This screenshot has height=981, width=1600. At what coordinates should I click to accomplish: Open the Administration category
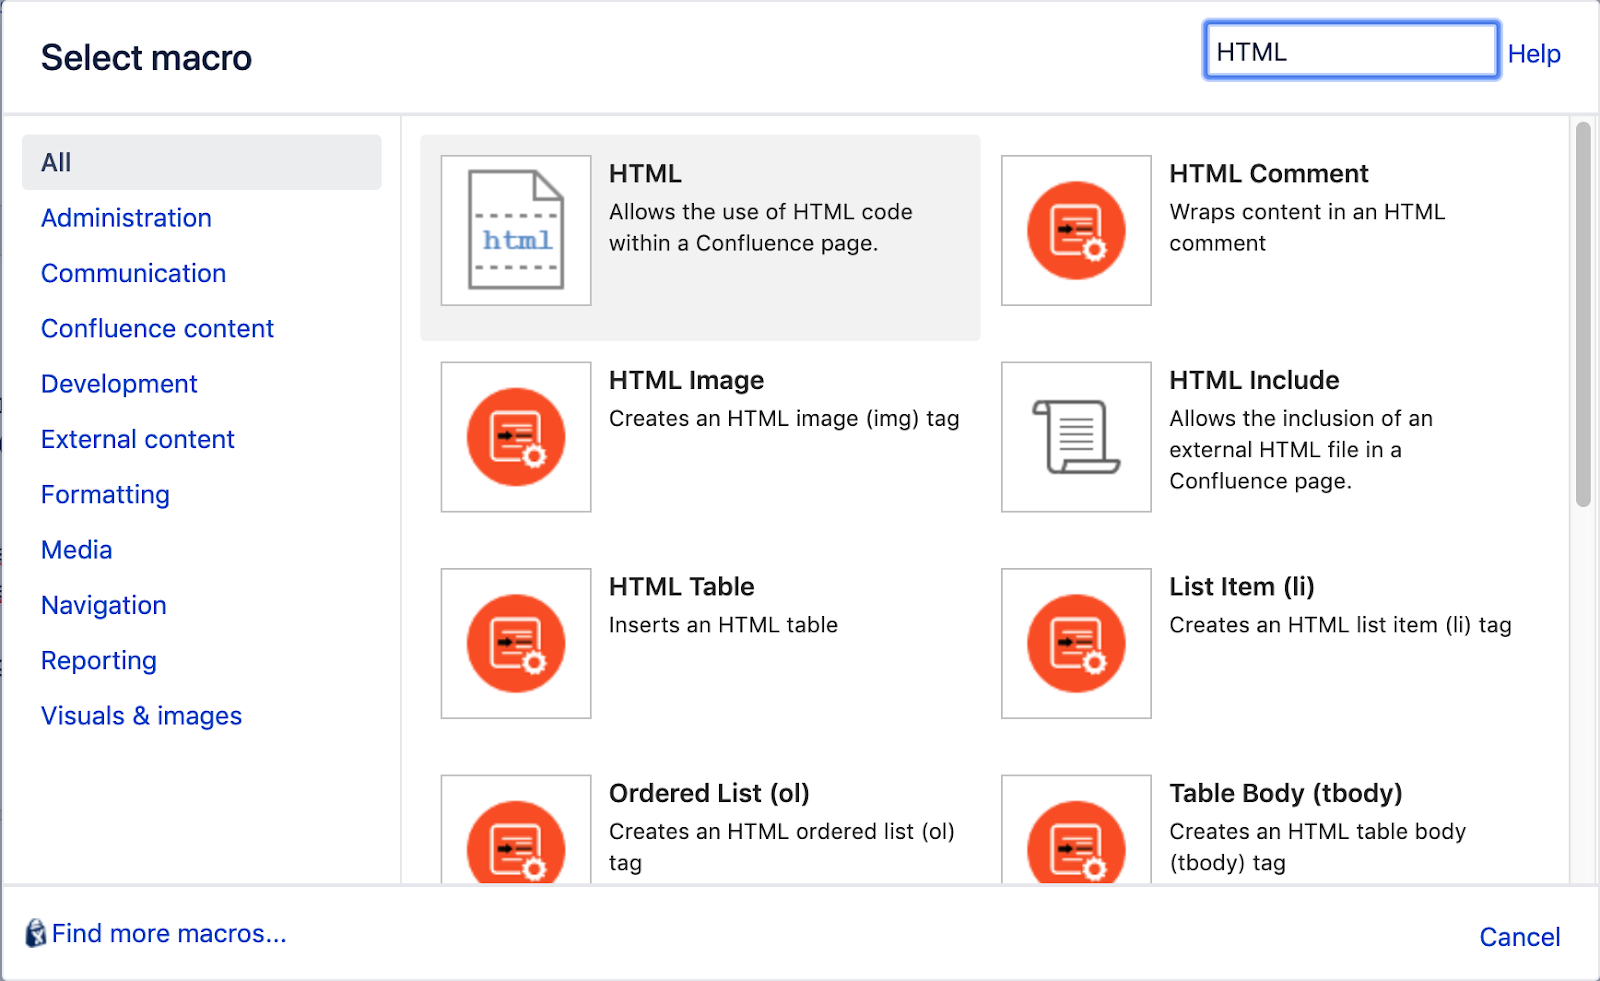(125, 218)
